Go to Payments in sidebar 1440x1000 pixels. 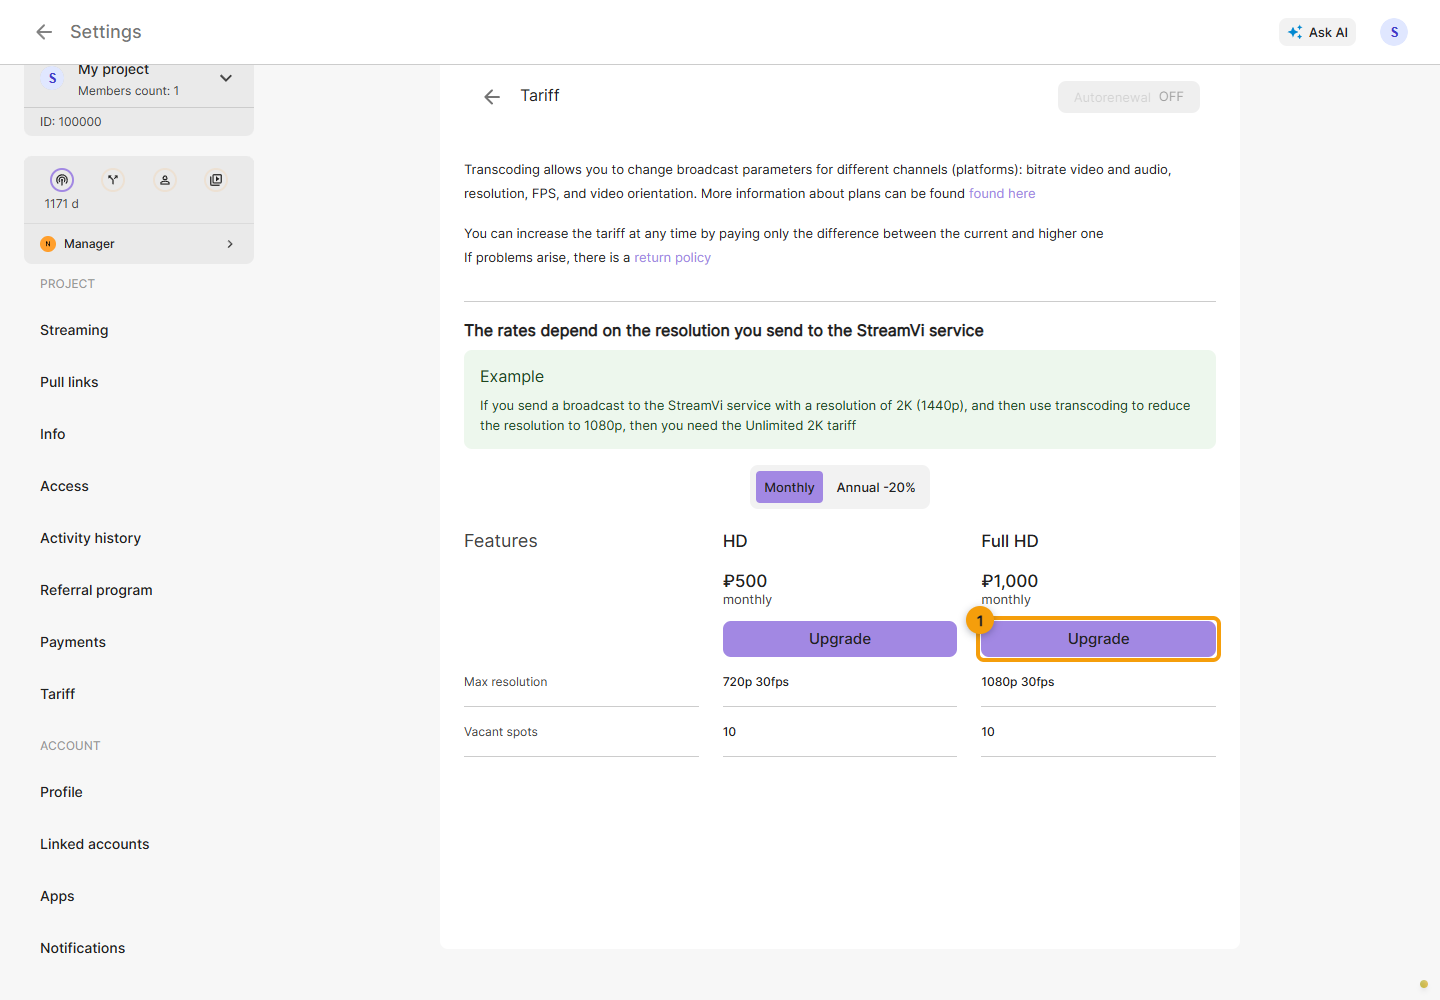tap(73, 642)
